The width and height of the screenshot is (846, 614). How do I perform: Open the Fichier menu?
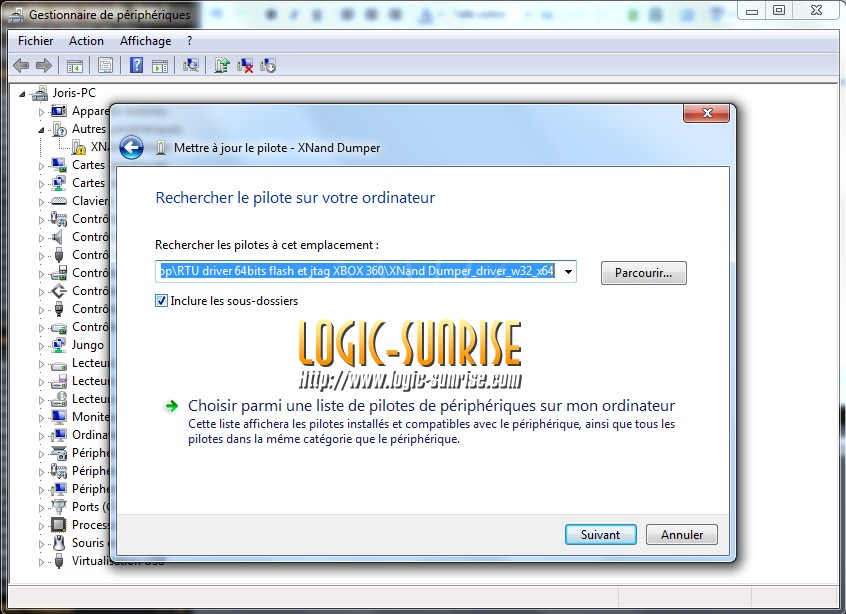pos(36,41)
